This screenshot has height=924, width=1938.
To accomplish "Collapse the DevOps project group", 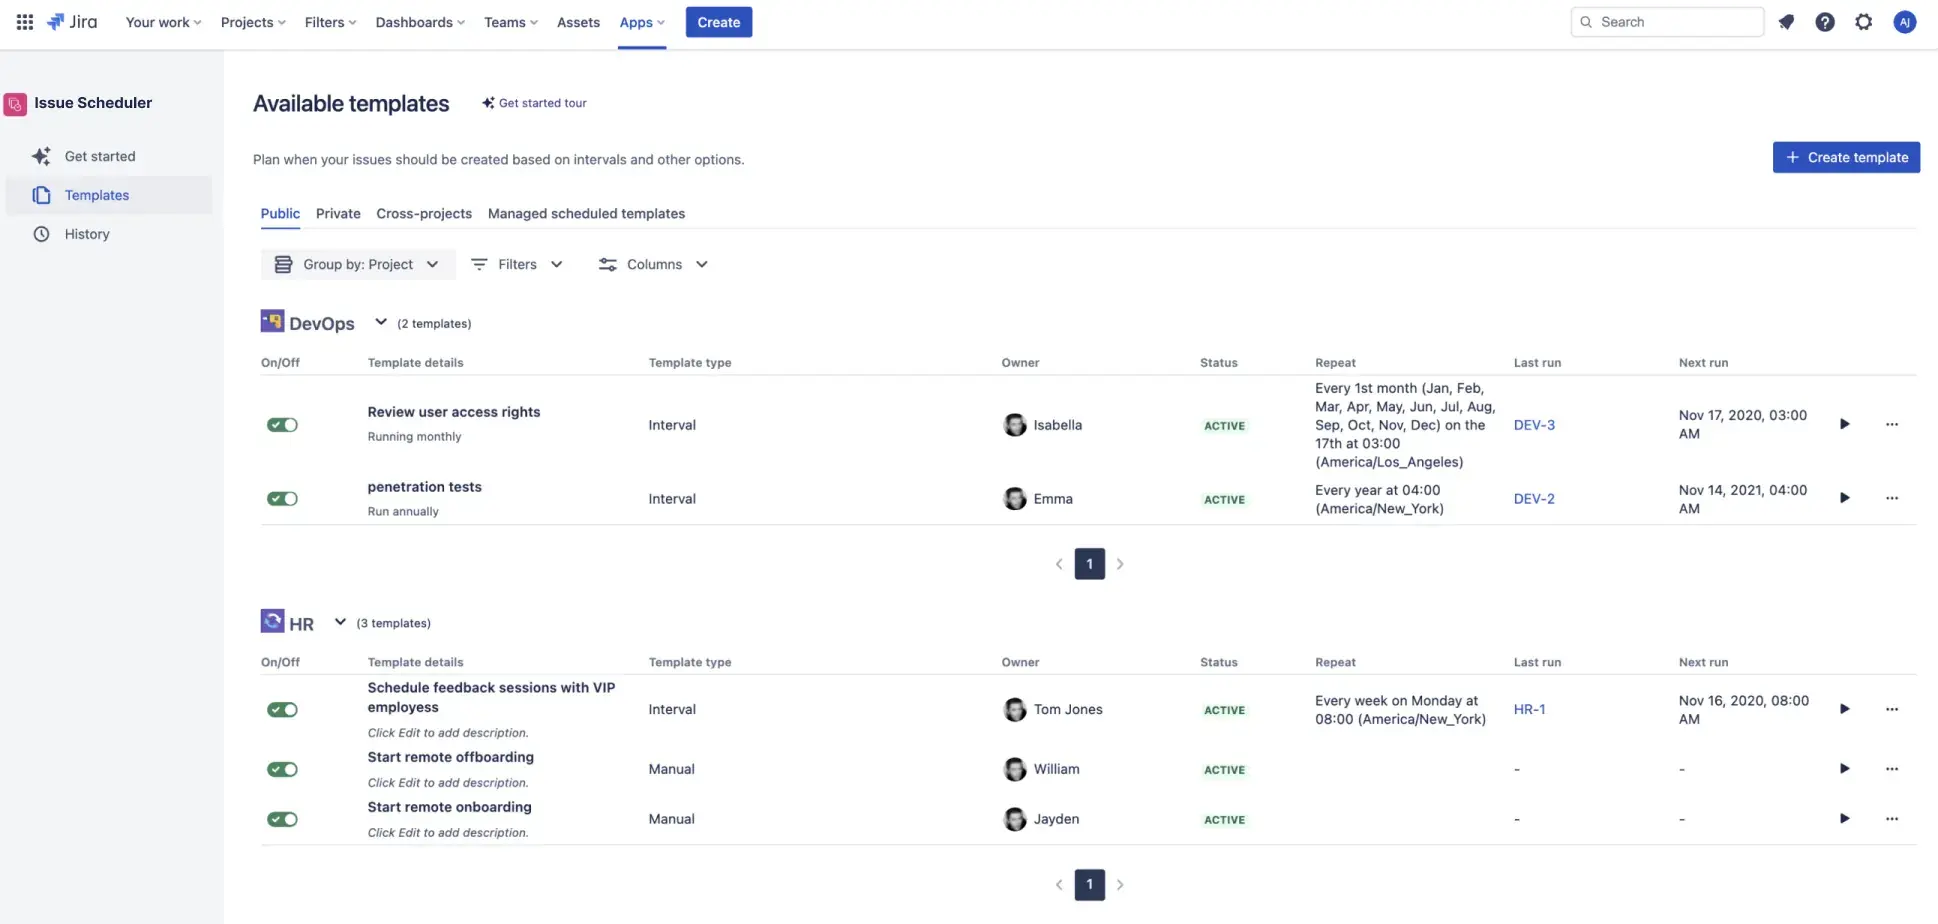I will pos(381,321).
